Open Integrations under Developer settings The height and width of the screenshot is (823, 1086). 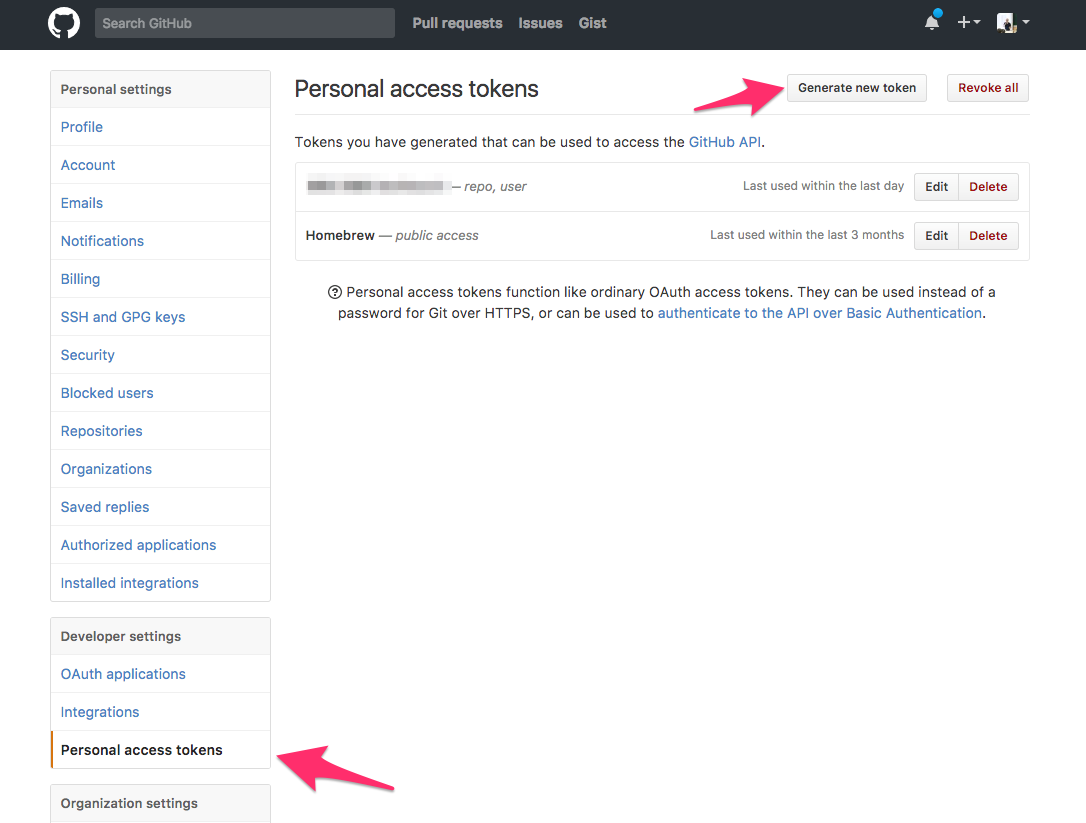(x=161, y=712)
